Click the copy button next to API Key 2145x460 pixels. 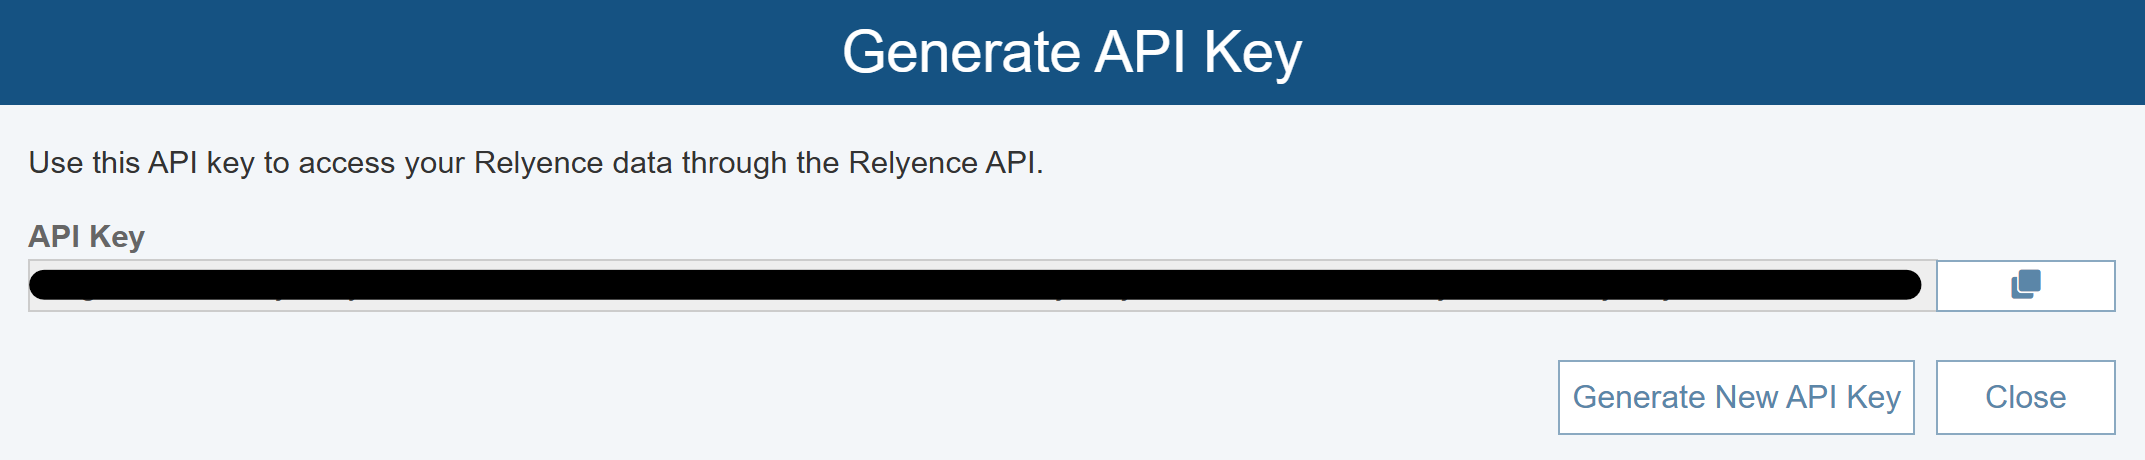click(x=2025, y=285)
